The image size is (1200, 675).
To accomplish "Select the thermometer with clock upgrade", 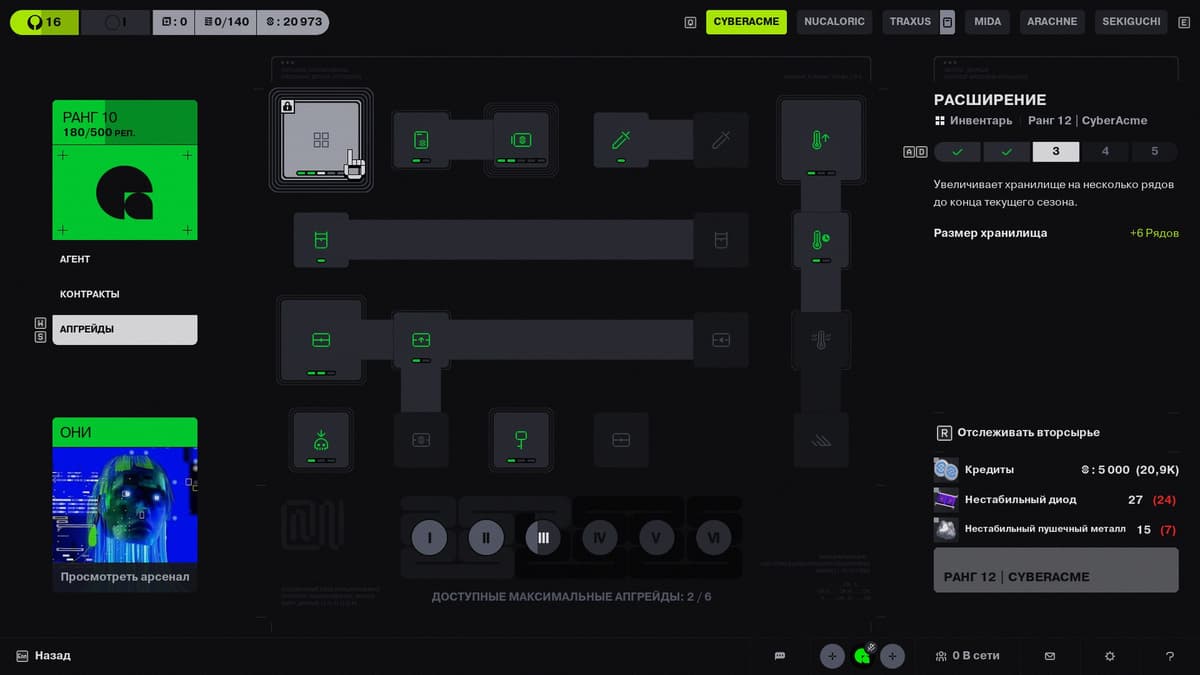I will [x=820, y=240].
